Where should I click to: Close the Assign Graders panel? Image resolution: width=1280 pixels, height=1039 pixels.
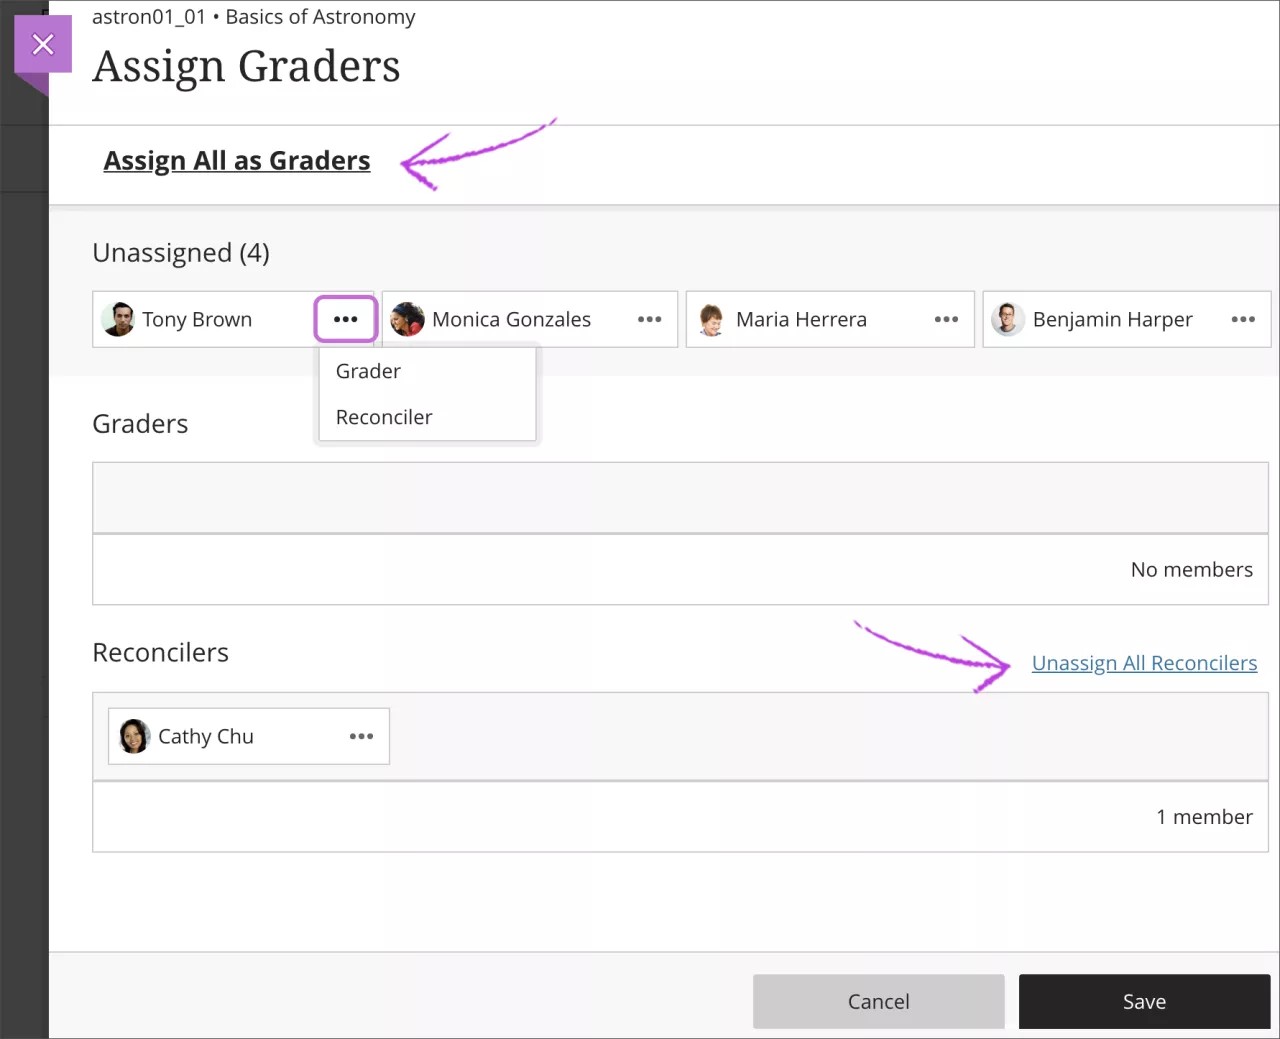pyautogui.click(x=43, y=44)
